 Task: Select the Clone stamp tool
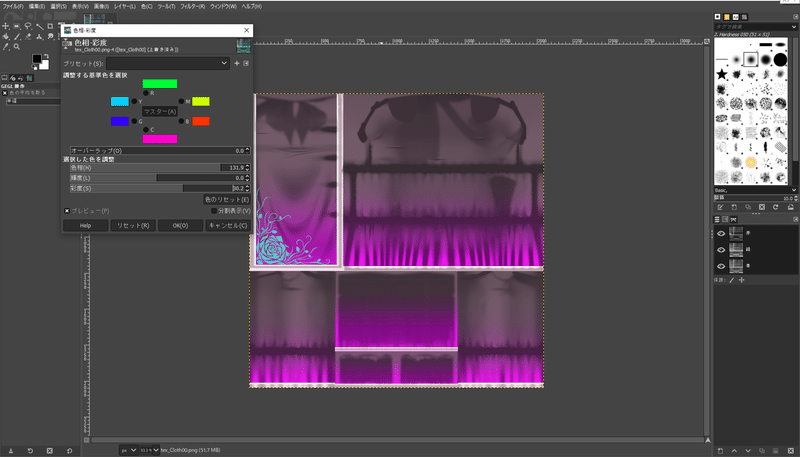(39, 37)
